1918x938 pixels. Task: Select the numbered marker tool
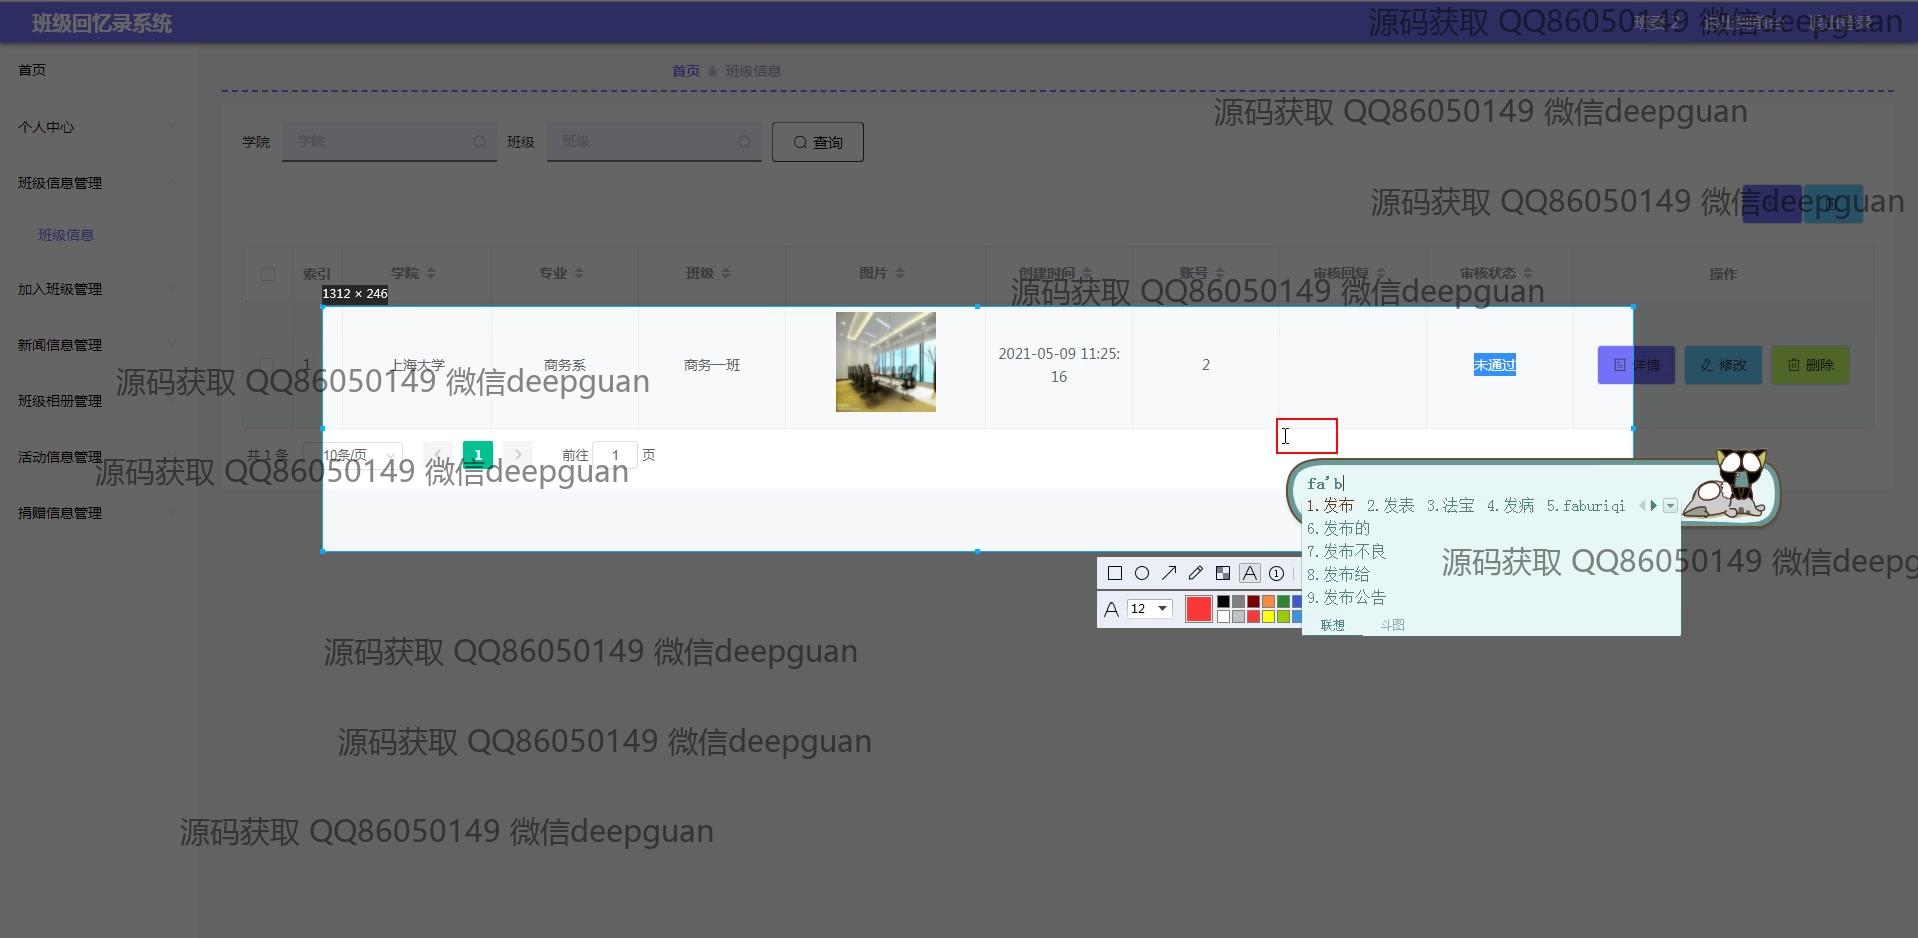pos(1276,573)
